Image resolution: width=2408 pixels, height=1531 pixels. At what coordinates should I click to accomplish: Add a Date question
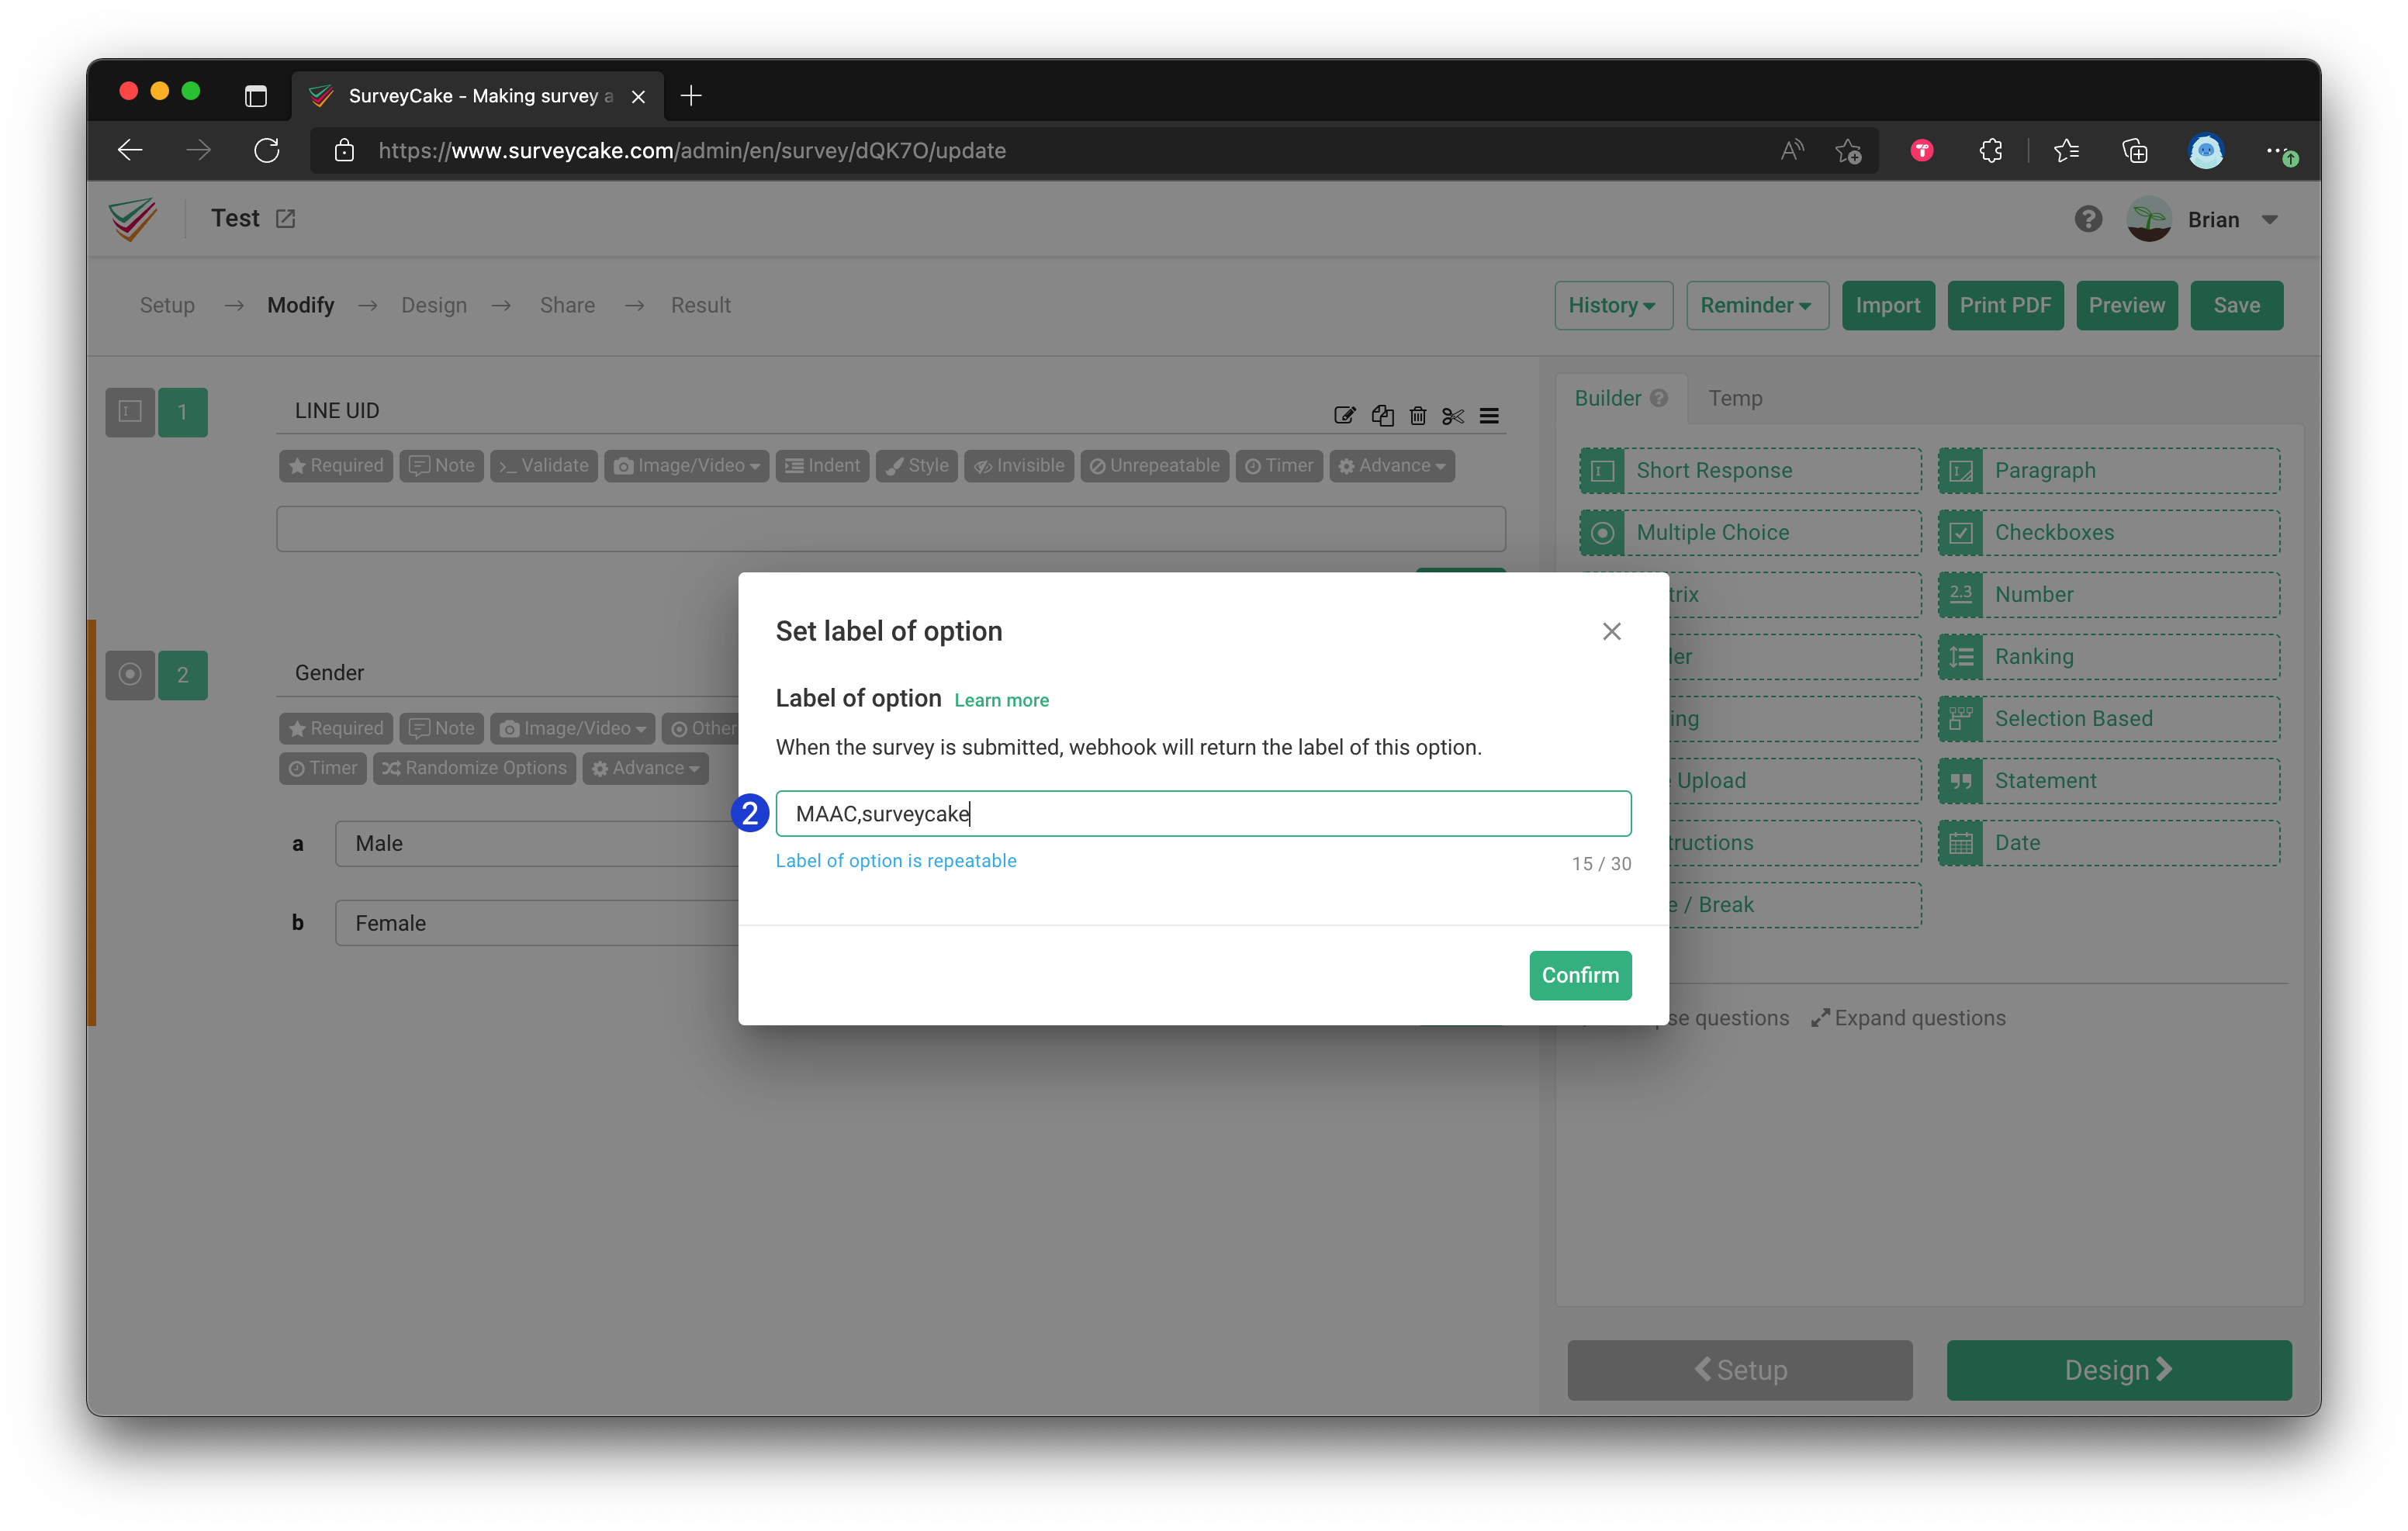coord(2109,842)
